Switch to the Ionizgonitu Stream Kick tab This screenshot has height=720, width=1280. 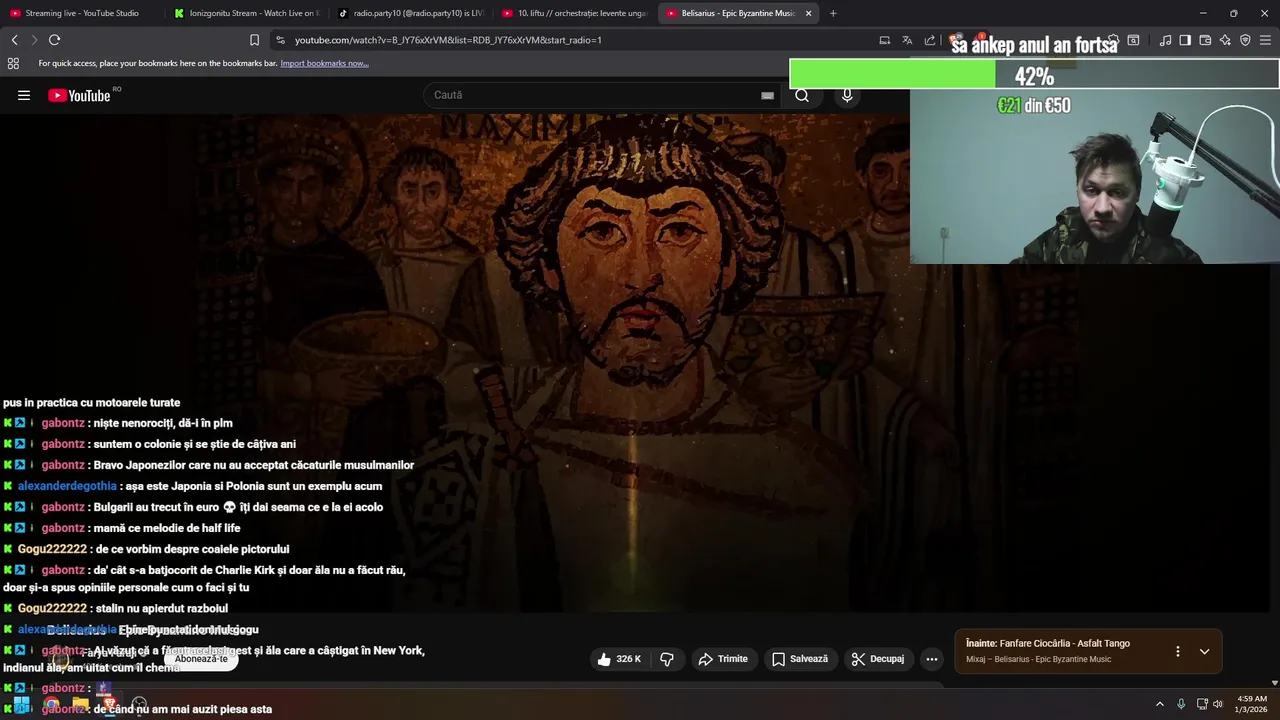(245, 13)
